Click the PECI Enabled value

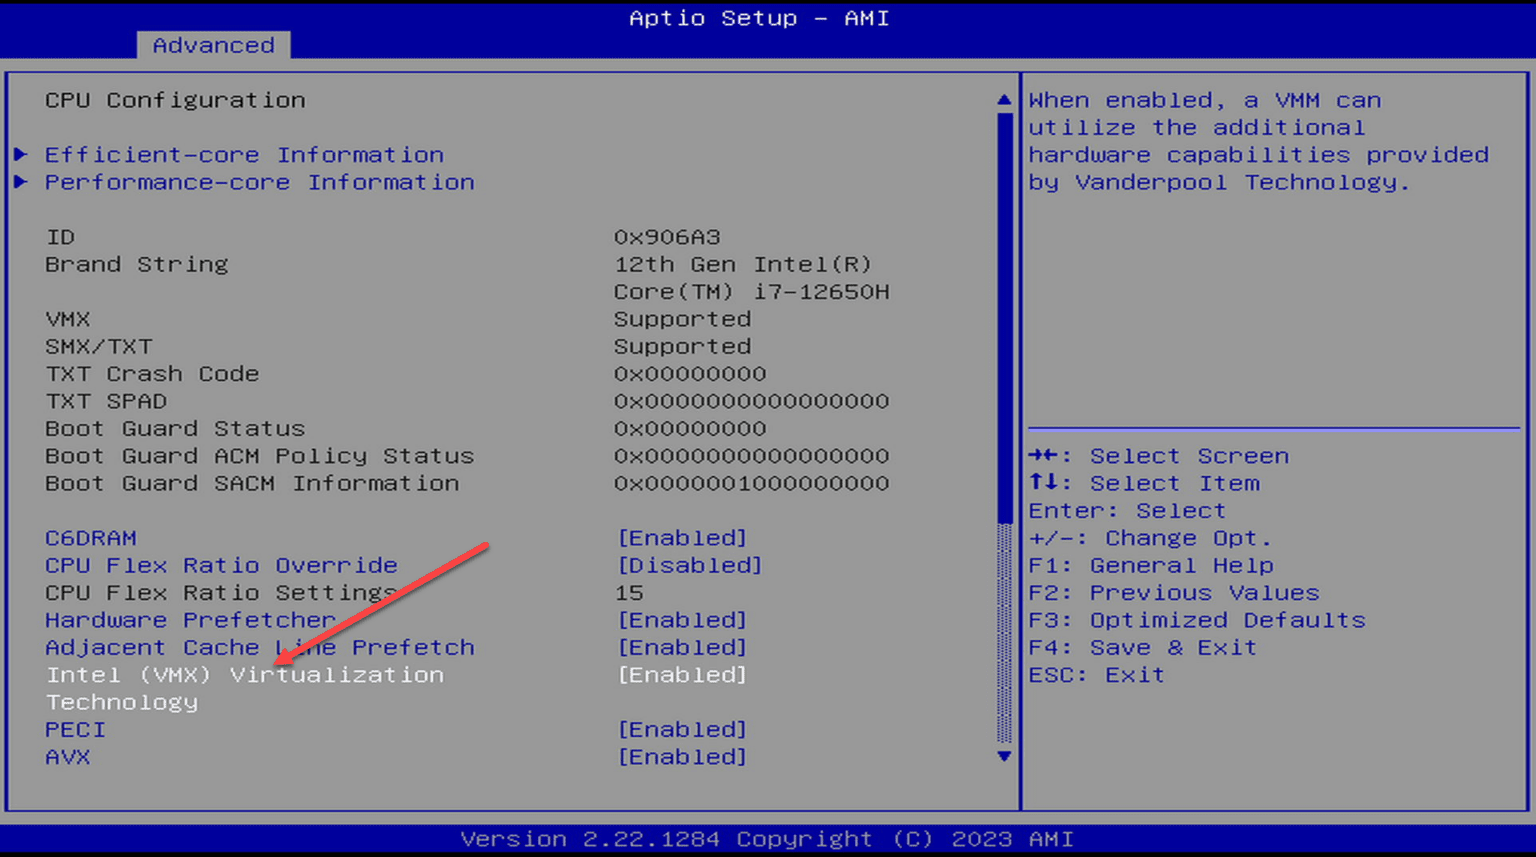click(x=683, y=729)
